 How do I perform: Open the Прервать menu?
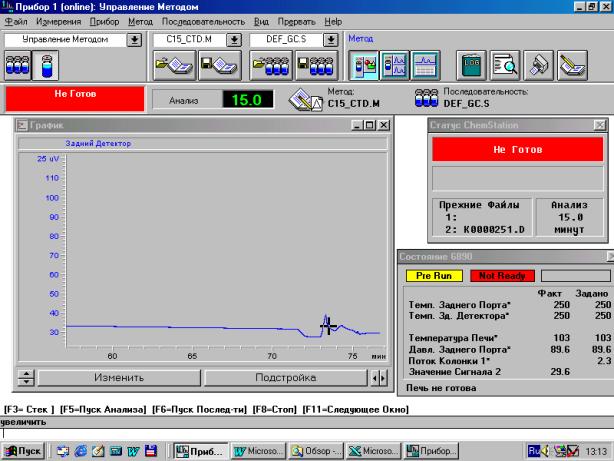pyautogui.click(x=296, y=22)
